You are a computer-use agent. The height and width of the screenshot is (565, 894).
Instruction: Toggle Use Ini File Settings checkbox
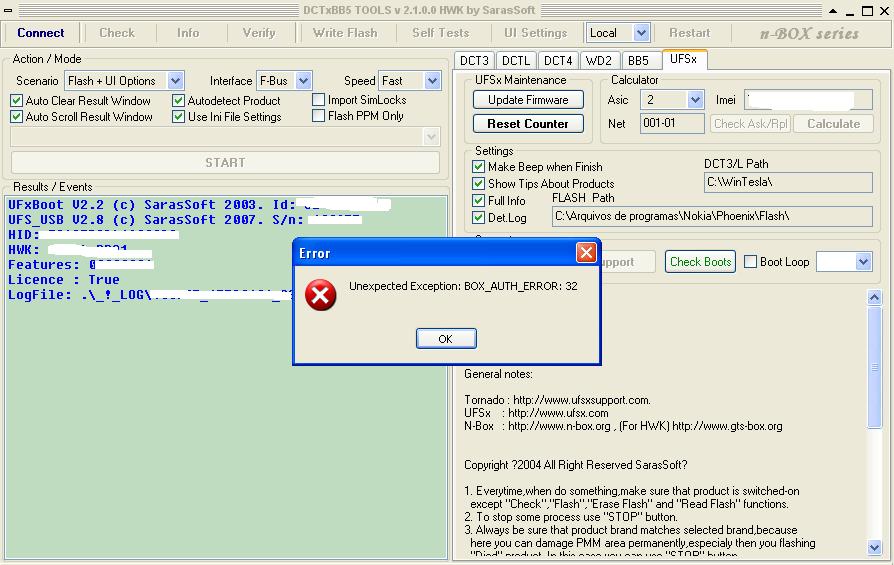tap(178, 117)
